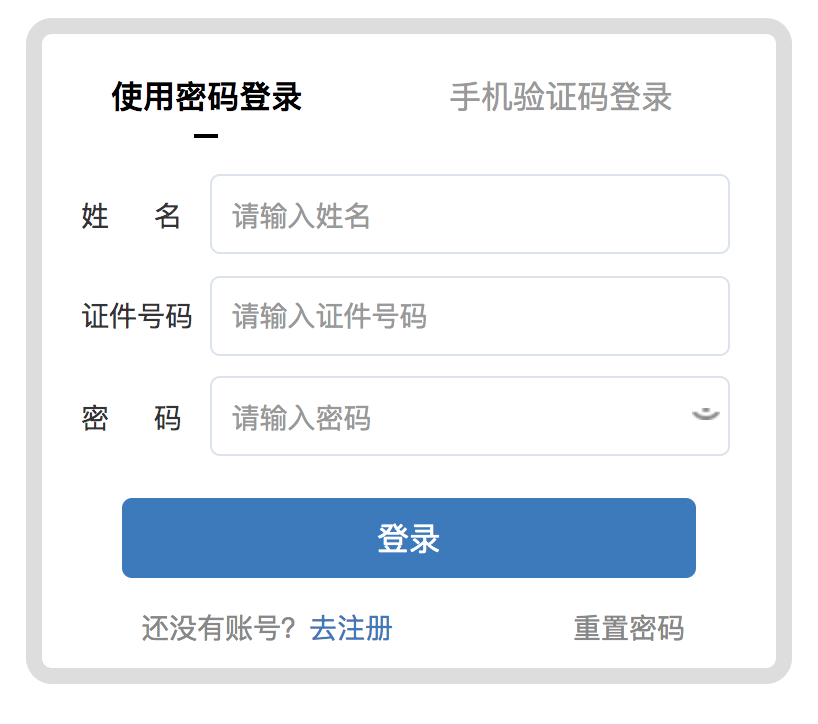Click the 证件号码 field label
This screenshot has width=818, height=724.
[x=136, y=316]
